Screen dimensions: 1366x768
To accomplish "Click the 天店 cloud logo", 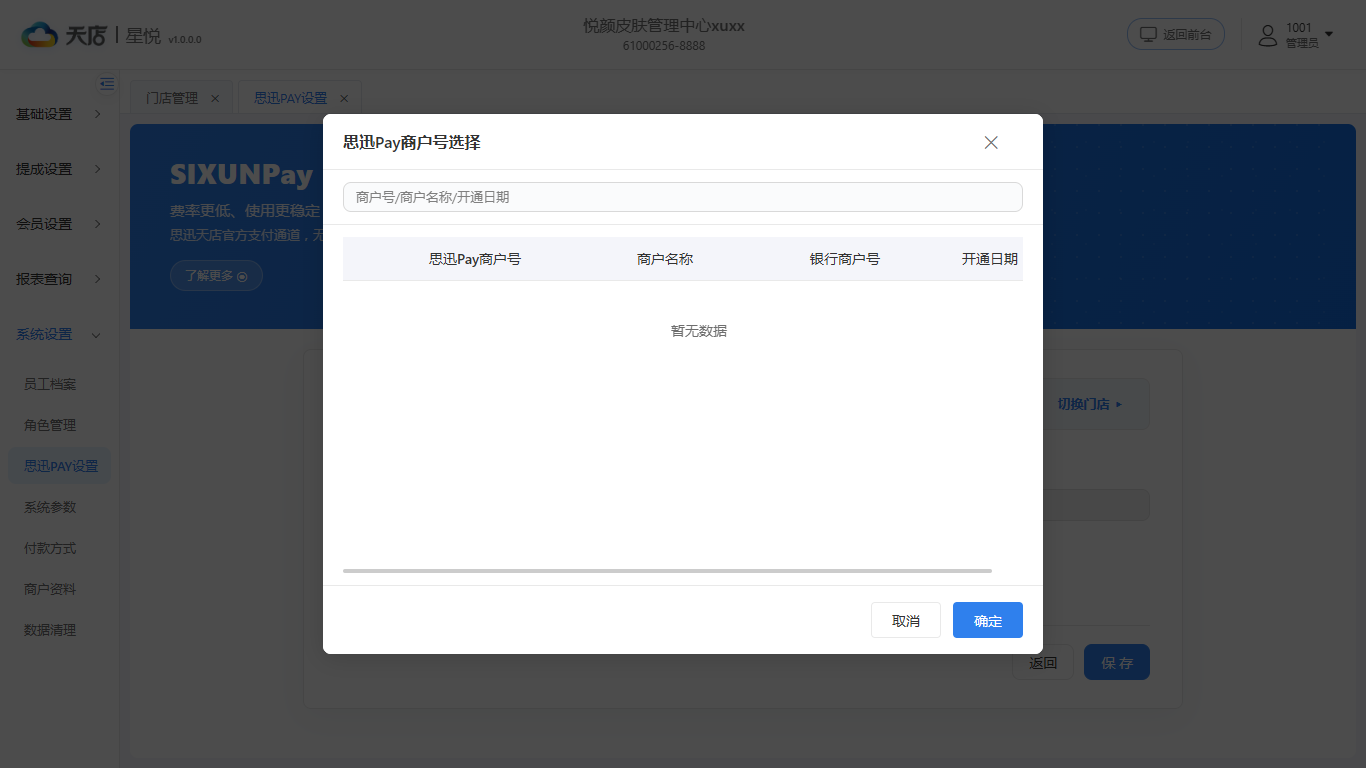I will 63,35.
